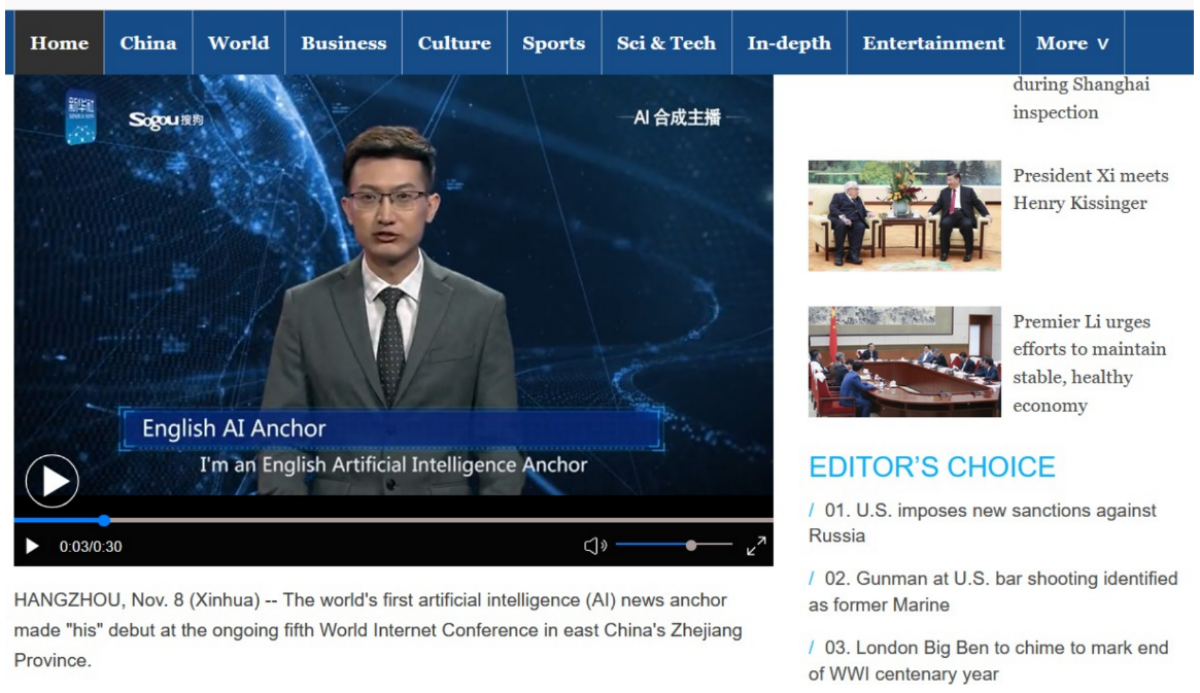The height and width of the screenshot is (693, 1200).
Task: Open the In-depth section
Action: 789,43
